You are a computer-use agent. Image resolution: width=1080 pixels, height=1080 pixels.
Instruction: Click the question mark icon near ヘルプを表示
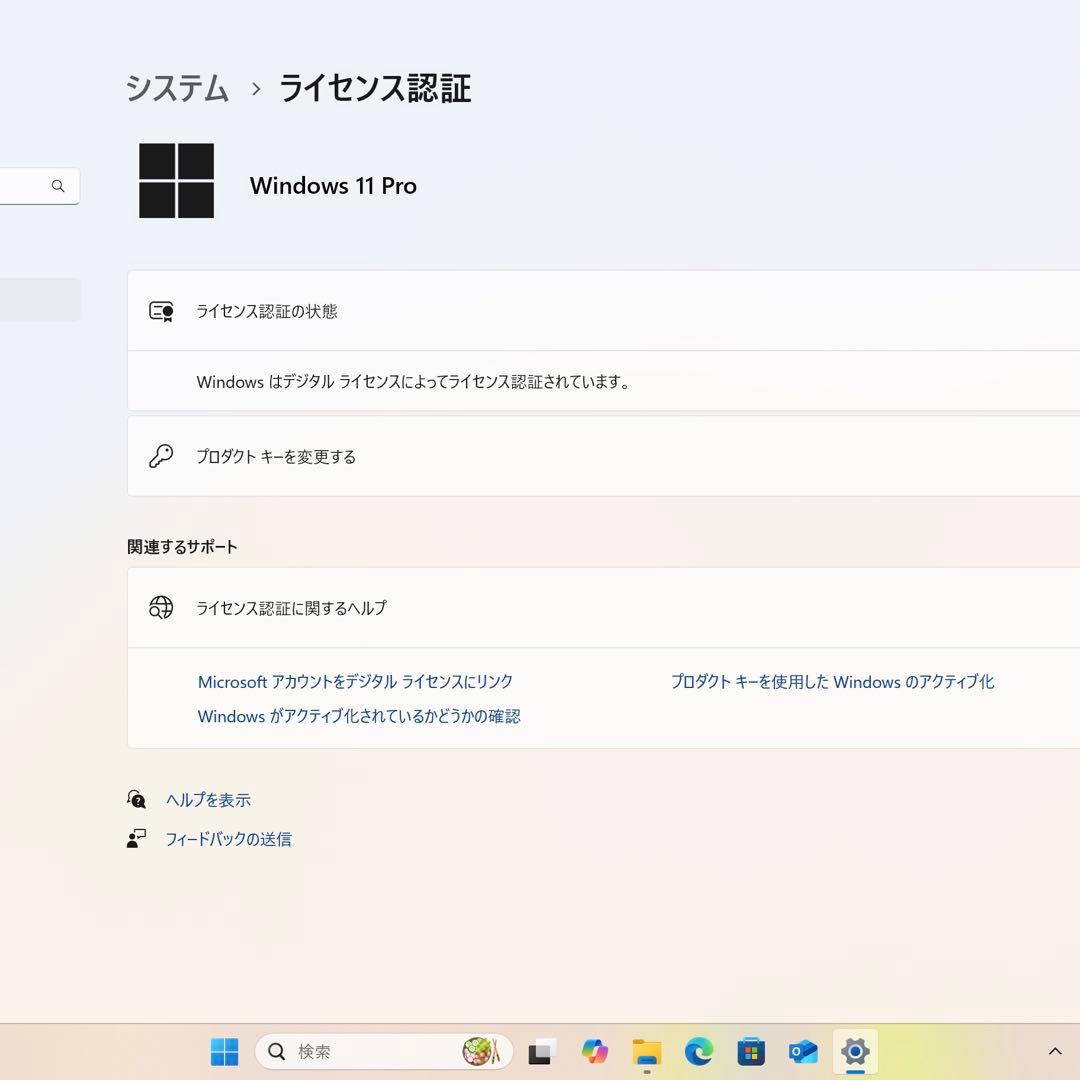[x=137, y=799]
